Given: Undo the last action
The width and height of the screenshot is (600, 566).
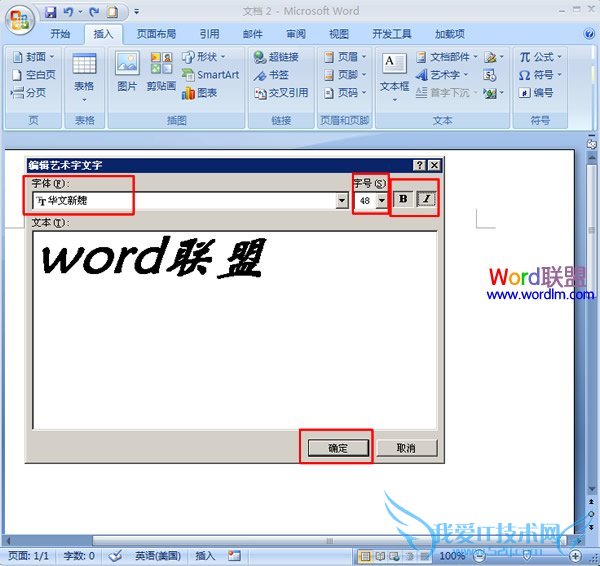Looking at the screenshot, I should pyautogui.click(x=68, y=12).
